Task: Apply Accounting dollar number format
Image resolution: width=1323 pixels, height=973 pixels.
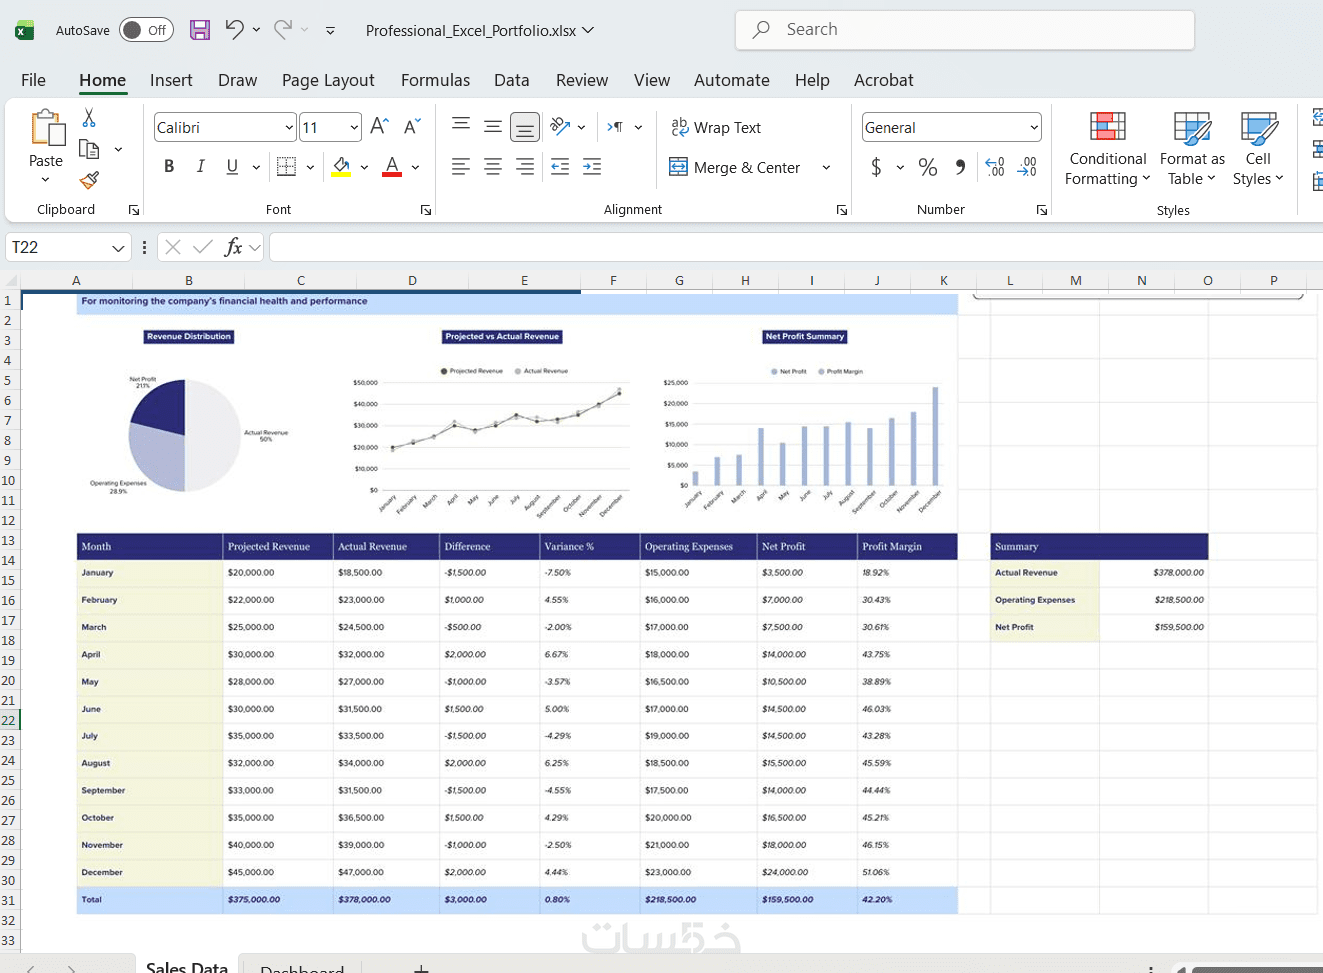Action: (876, 167)
